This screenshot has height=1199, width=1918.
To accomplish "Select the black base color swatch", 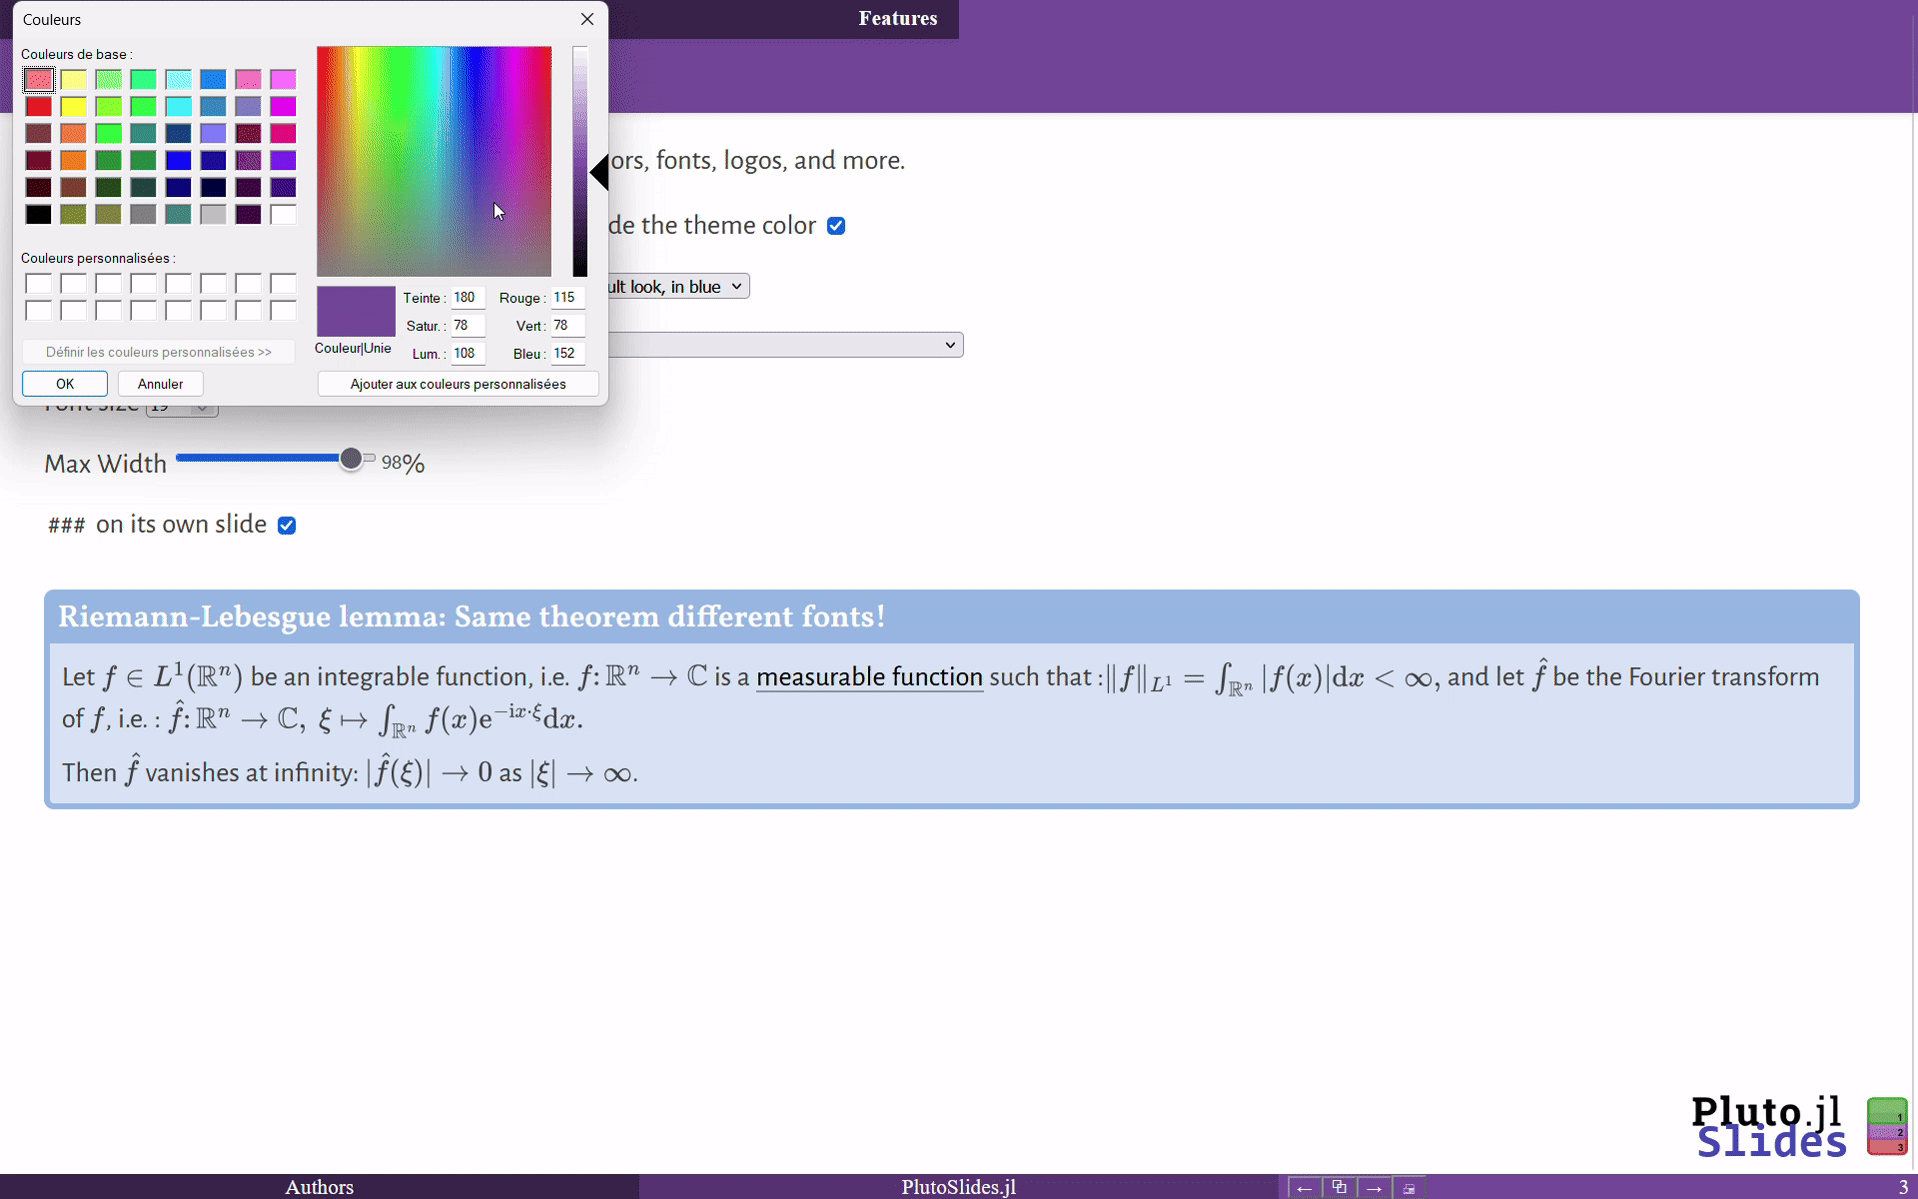I will point(38,214).
